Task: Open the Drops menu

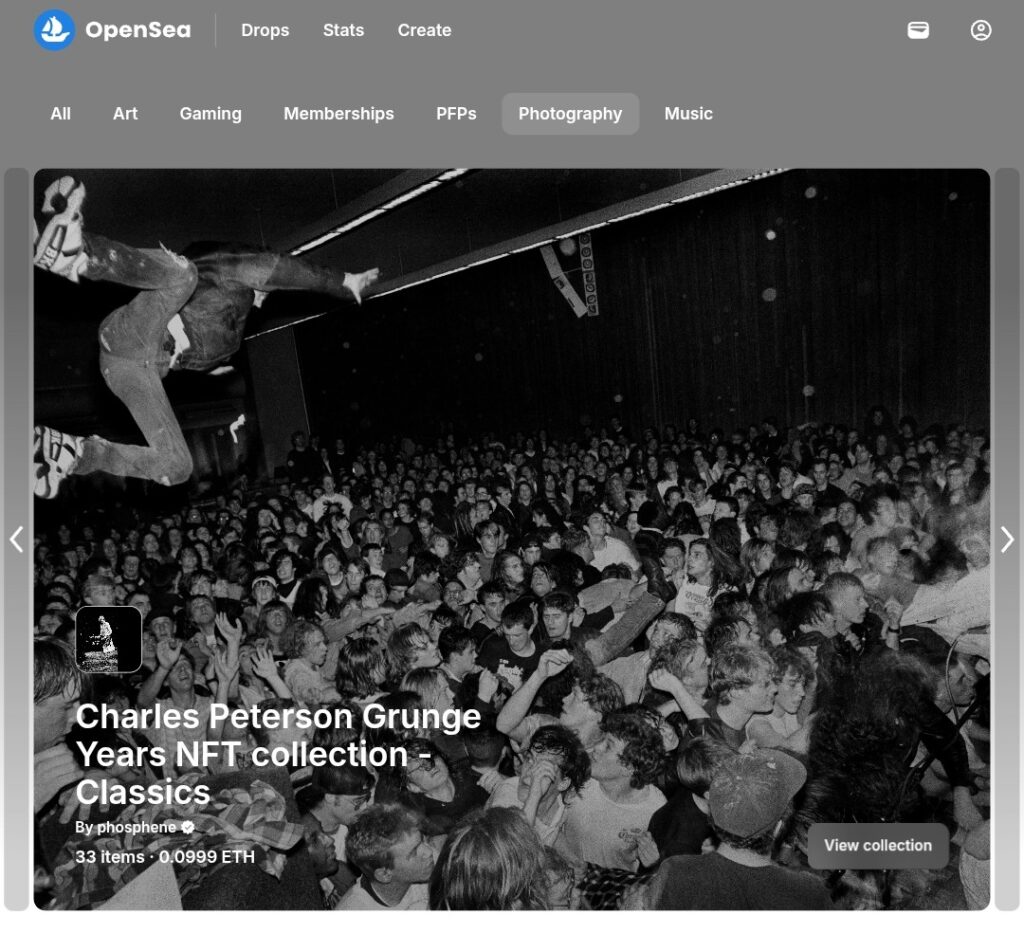Action: click(264, 30)
